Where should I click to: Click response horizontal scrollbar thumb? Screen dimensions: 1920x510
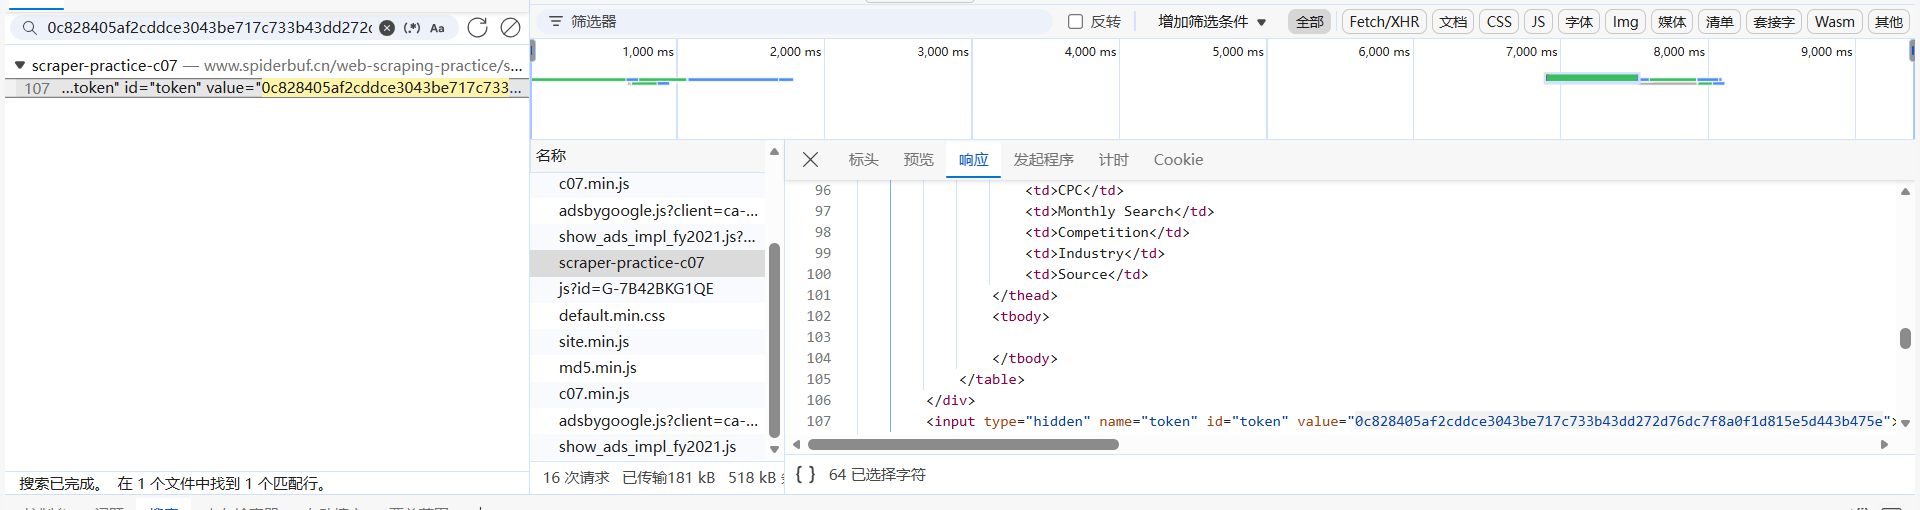[963, 445]
